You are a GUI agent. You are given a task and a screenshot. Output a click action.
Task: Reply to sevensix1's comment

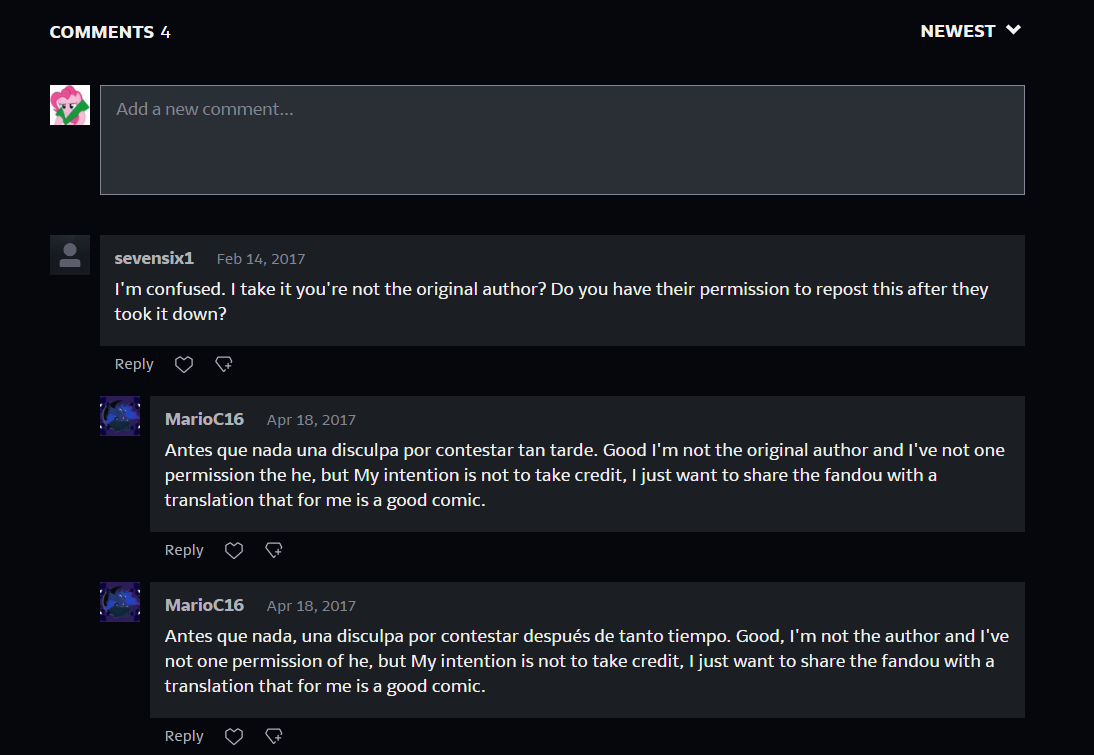[x=134, y=365]
